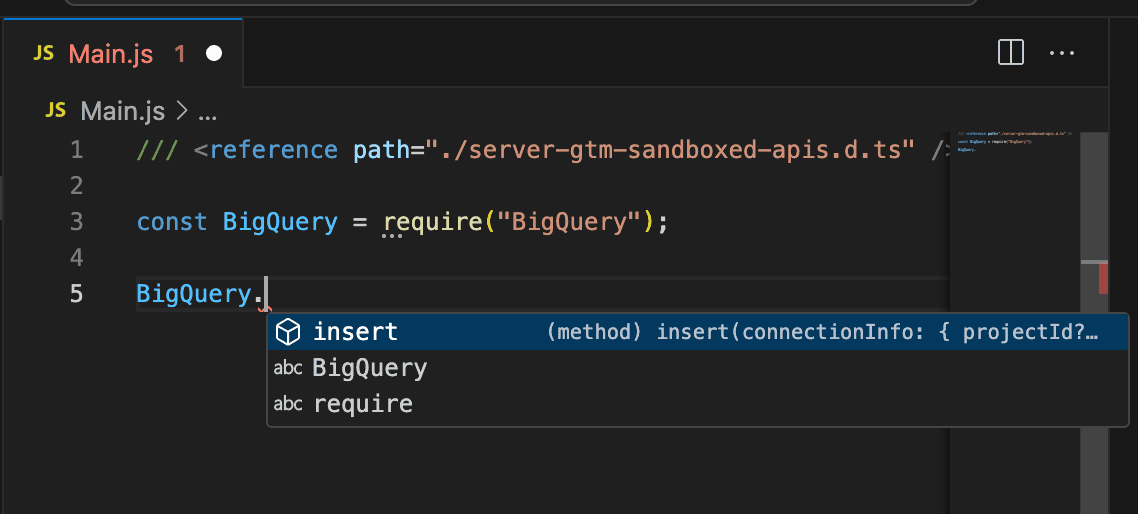Click Main.js in the breadcrumb

[123, 111]
